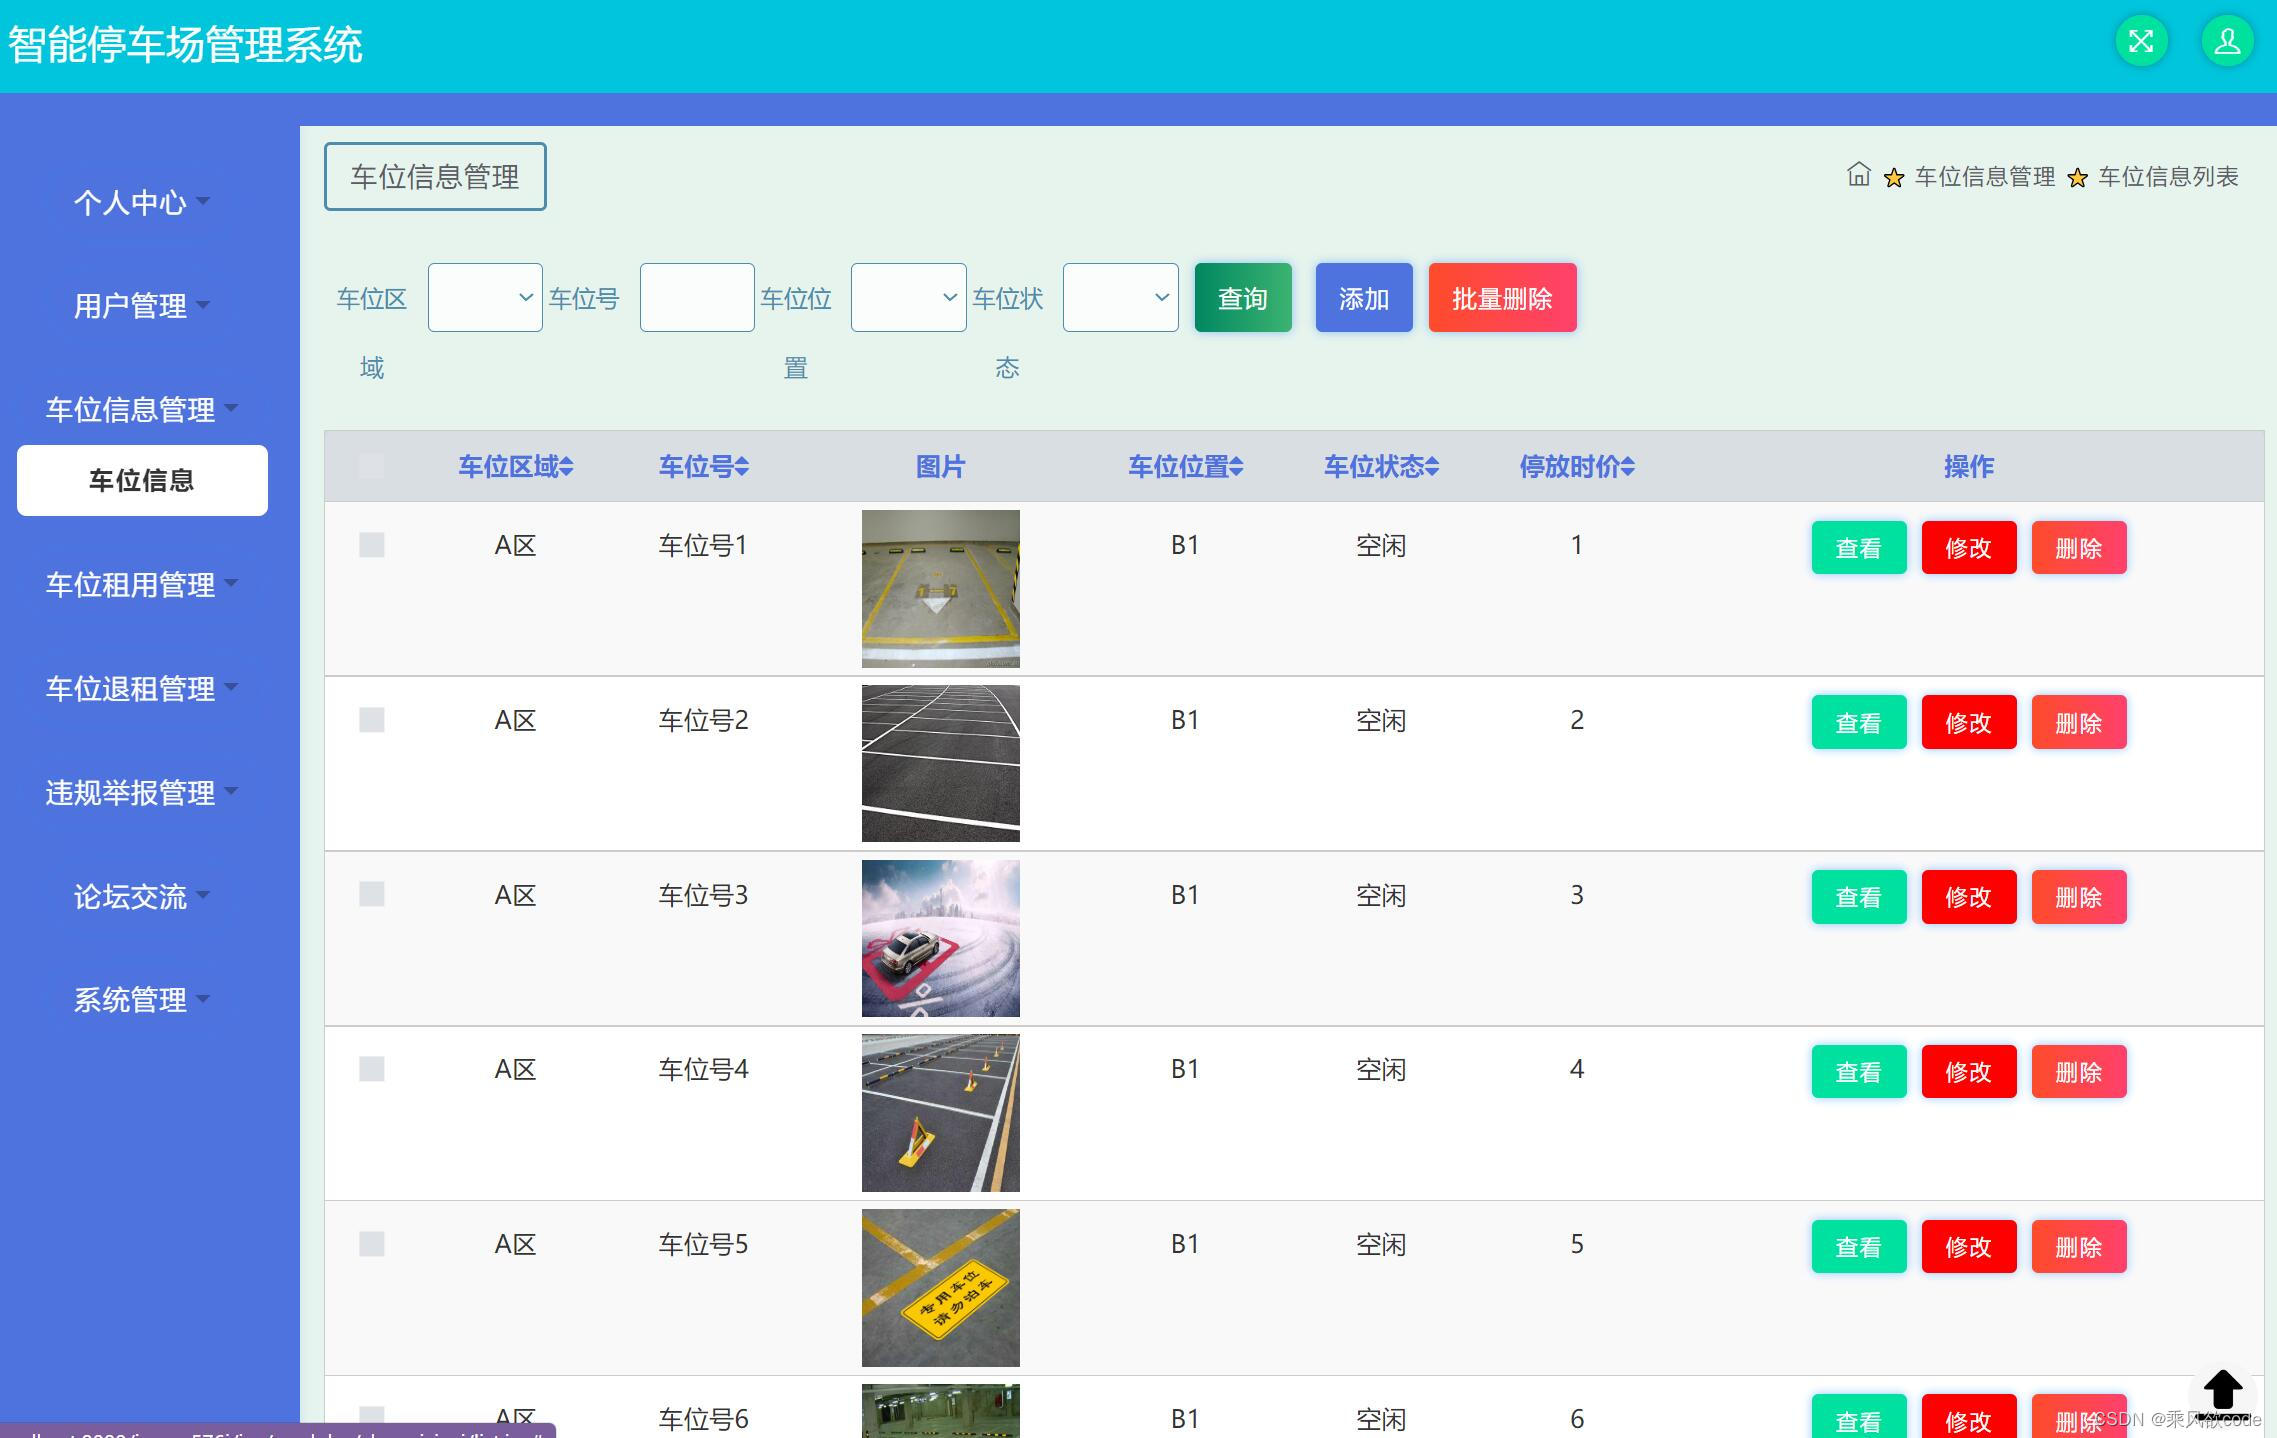Click the fullscreen toggle icon in header
Screen dimensions: 2277x1438
point(2141,42)
